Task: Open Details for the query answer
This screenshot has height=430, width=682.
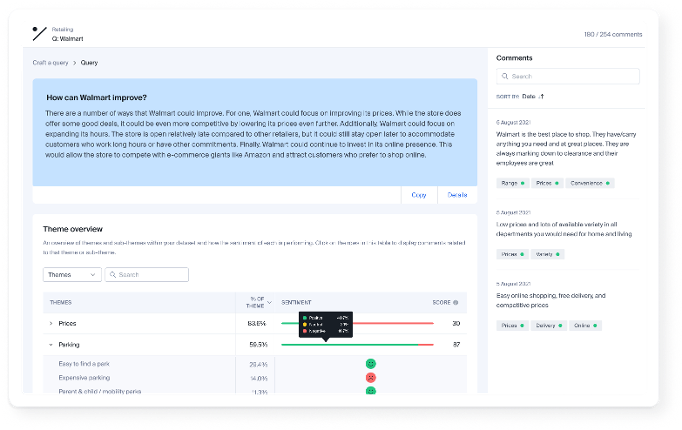Action: point(457,195)
